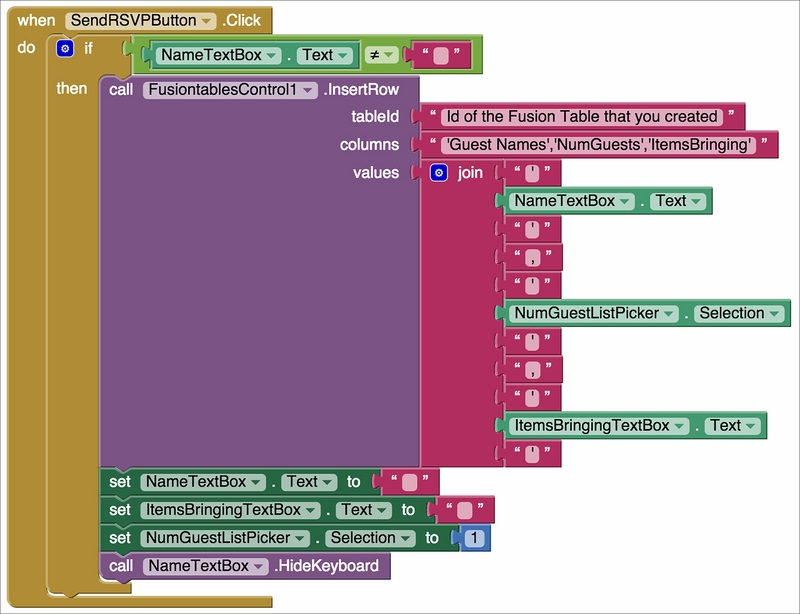The height and width of the screenshot is (614, 800).
Task: Change the ≠ comparison operator dropdown
Action: point(384,55)
